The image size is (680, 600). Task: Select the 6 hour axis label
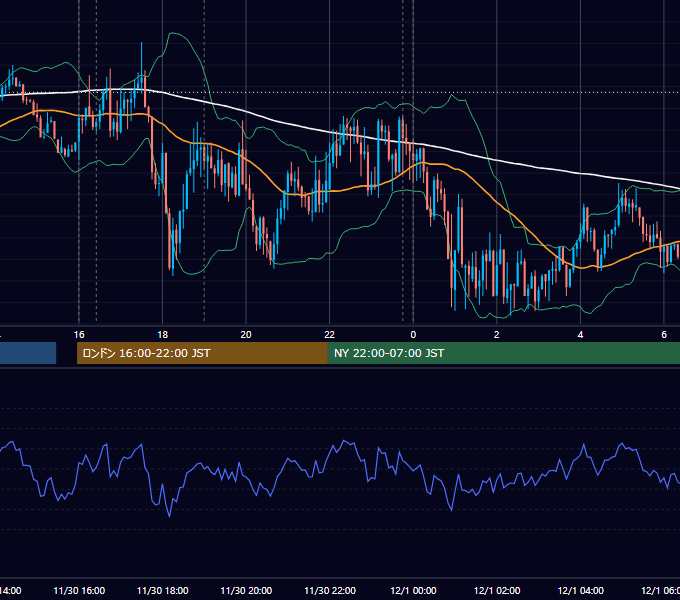pos(664,335)
